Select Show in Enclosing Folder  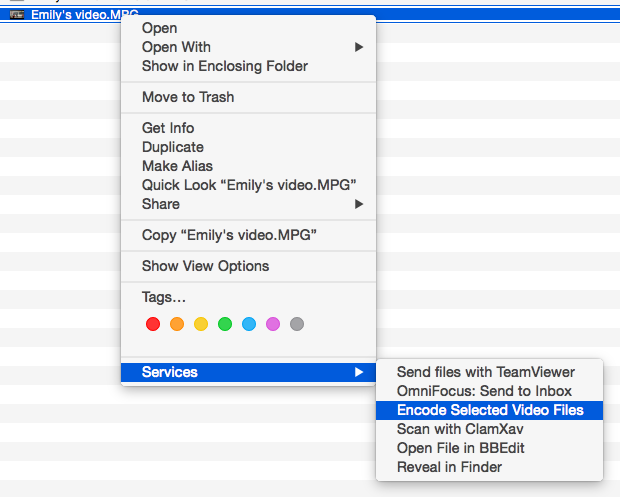pos(225,66)
